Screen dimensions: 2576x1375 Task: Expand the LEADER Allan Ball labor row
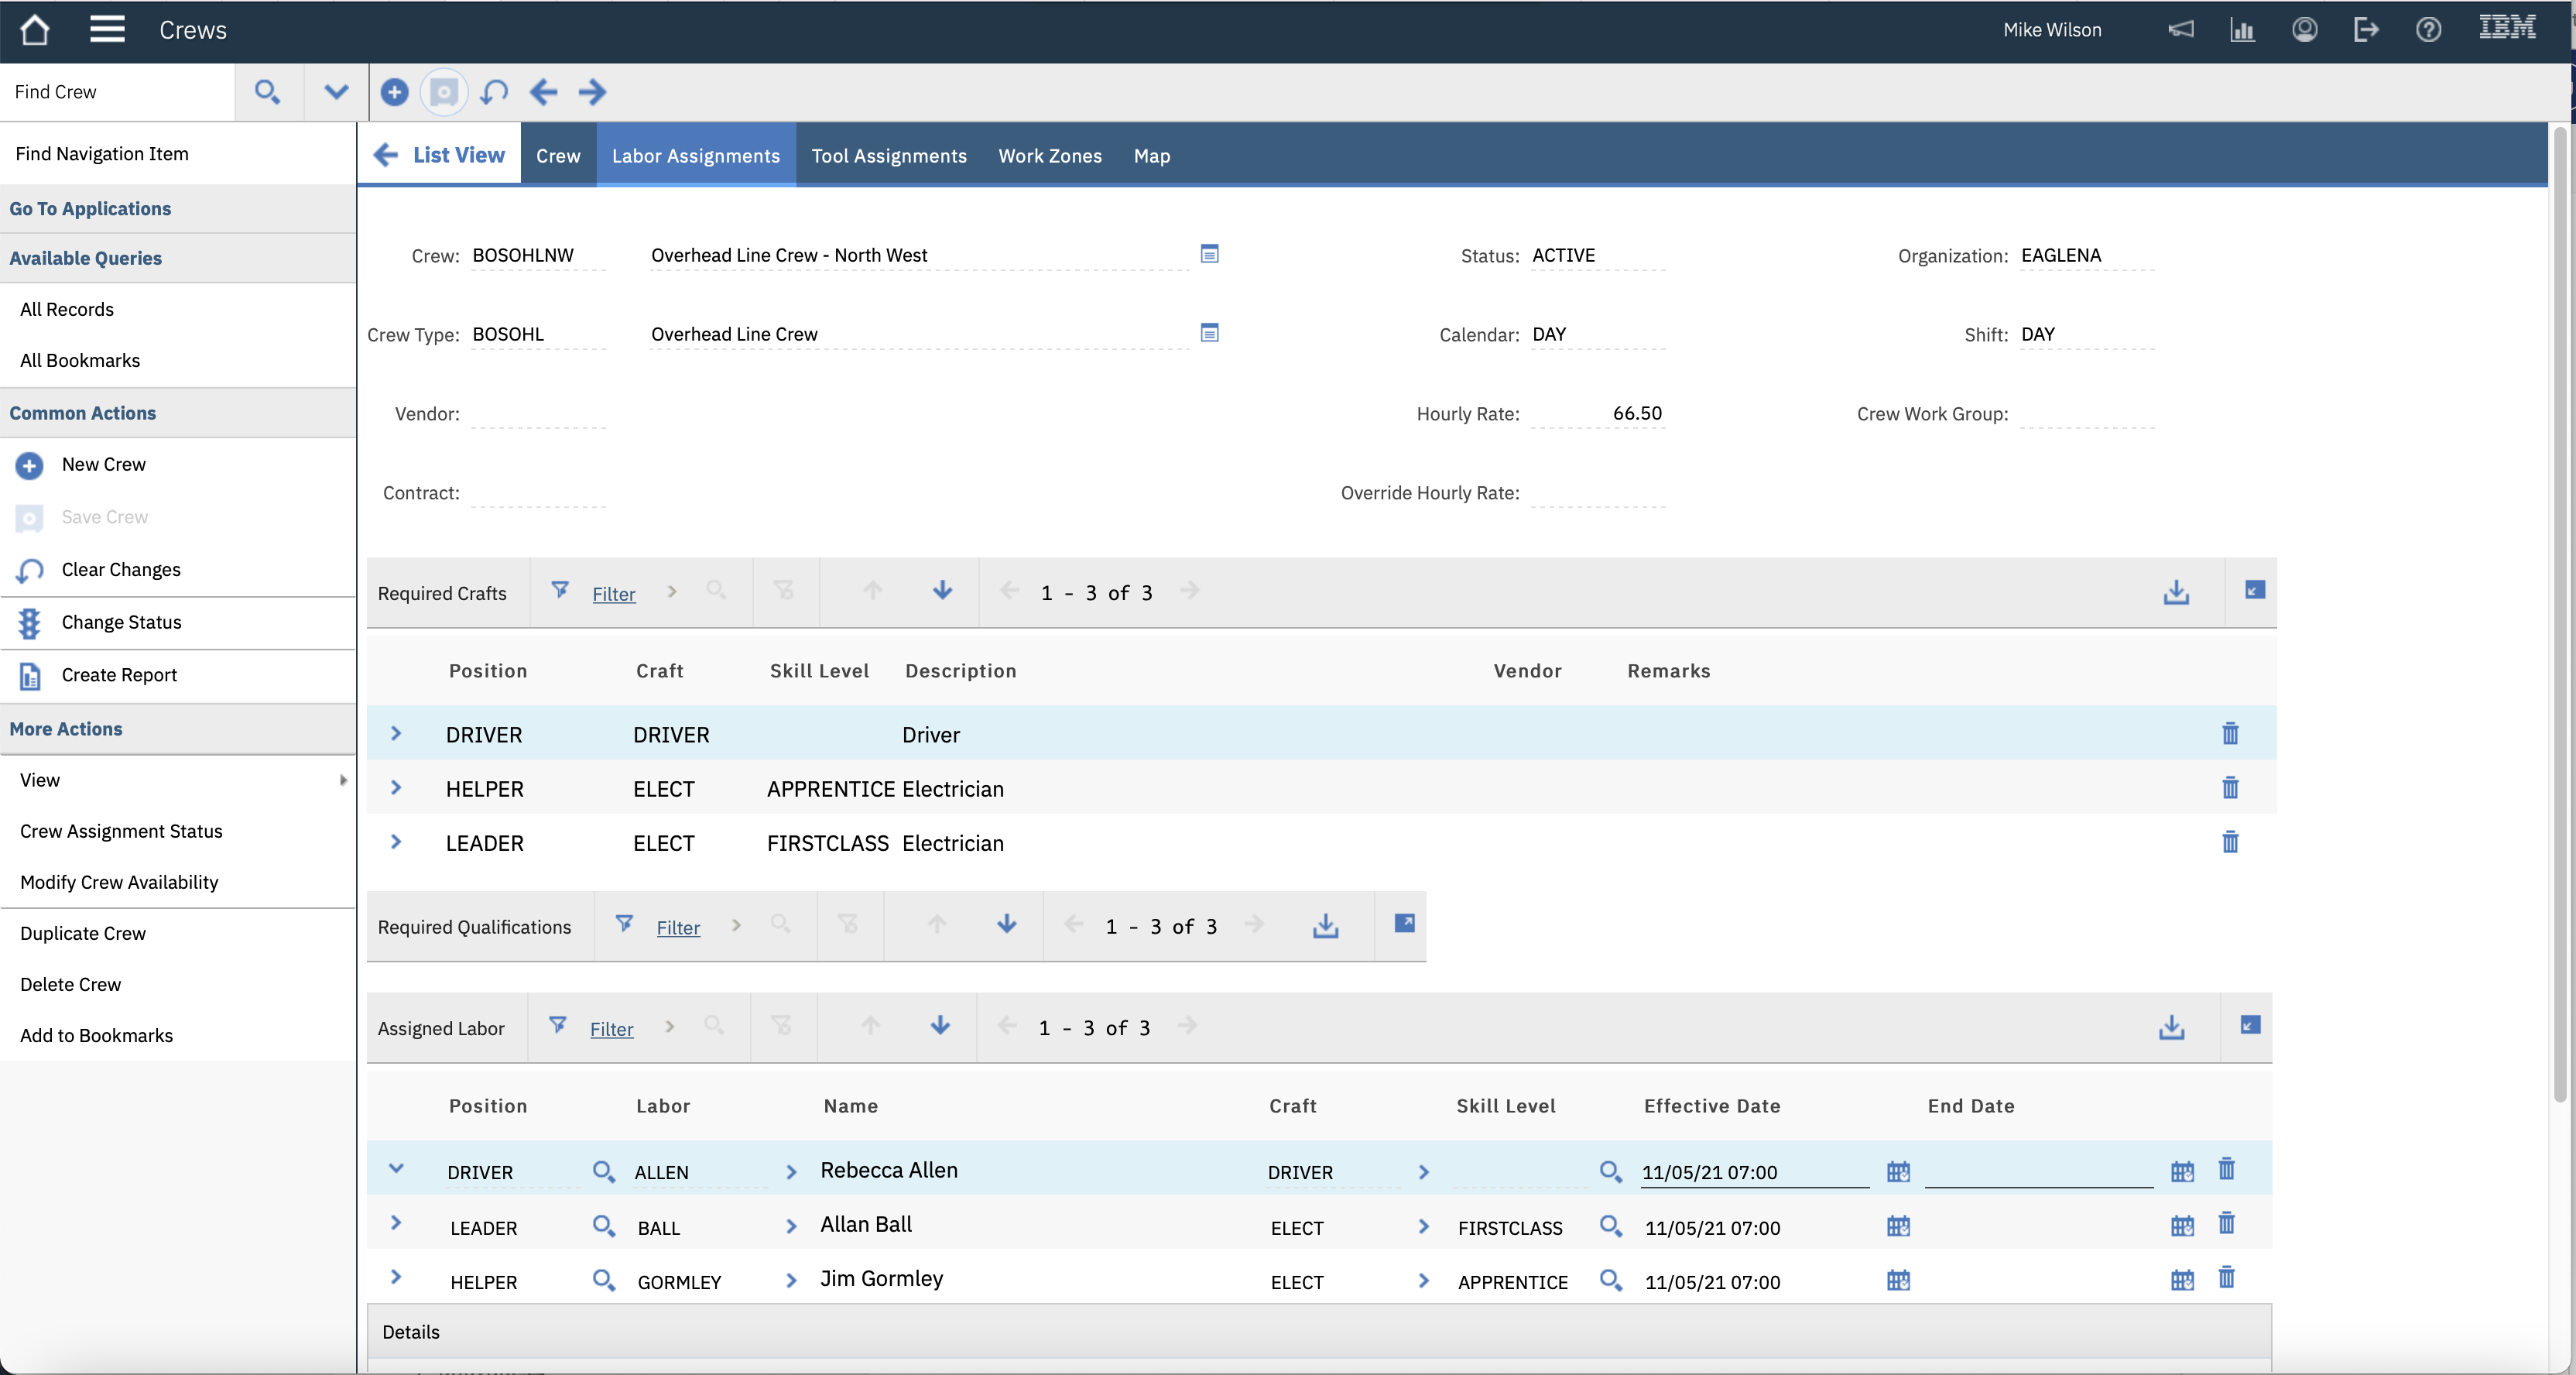tap(396, 1223)
